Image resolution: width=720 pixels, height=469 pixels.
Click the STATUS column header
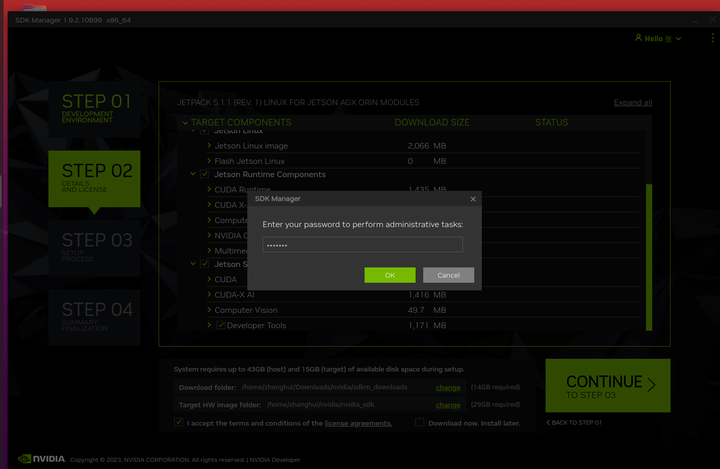pyautogui.click(x=551, y=123)
